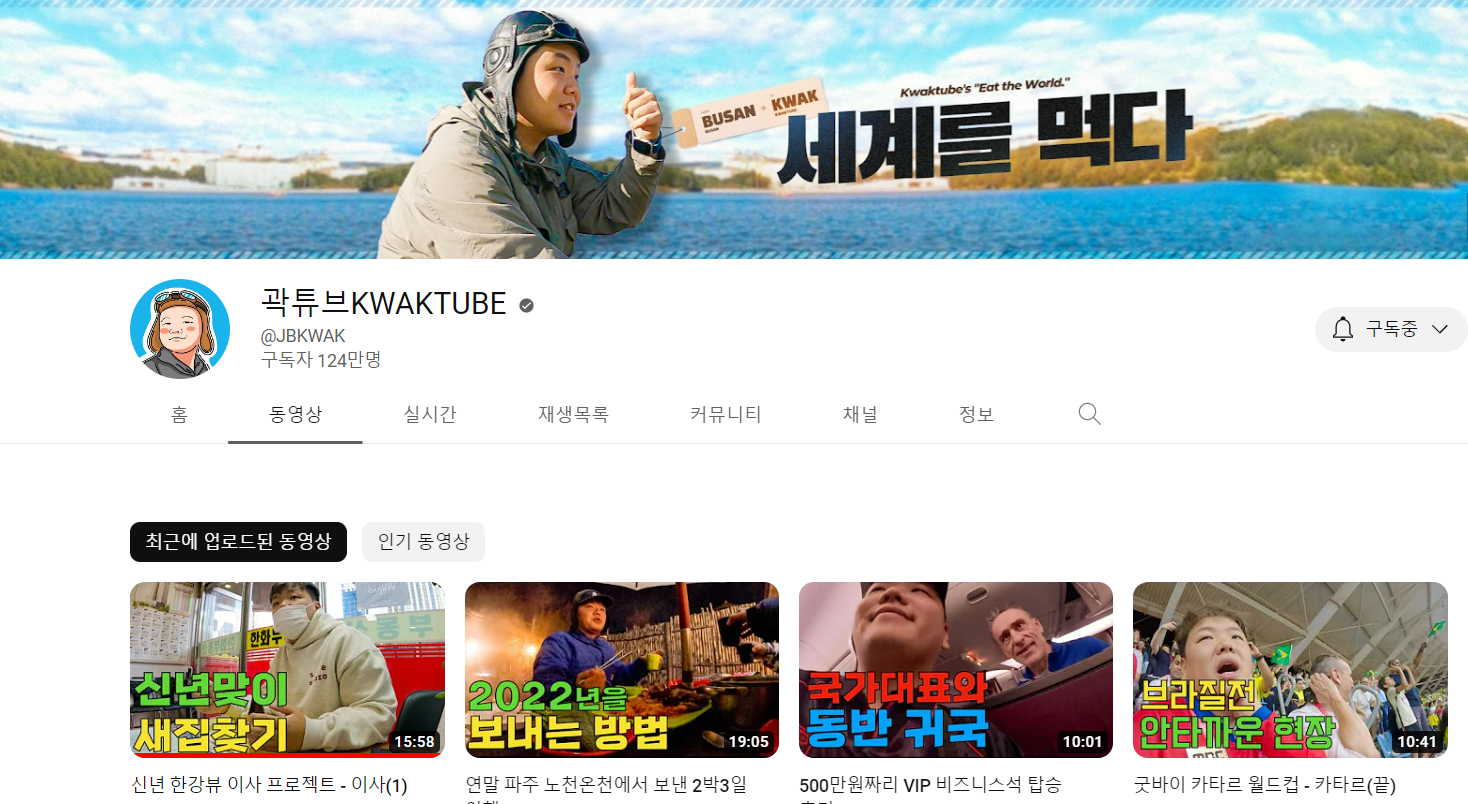Open the 국가대표와 동반 귀국 thumbnail
The image size is (1468, 804).
pyautogui.click(x=956, y=670)
